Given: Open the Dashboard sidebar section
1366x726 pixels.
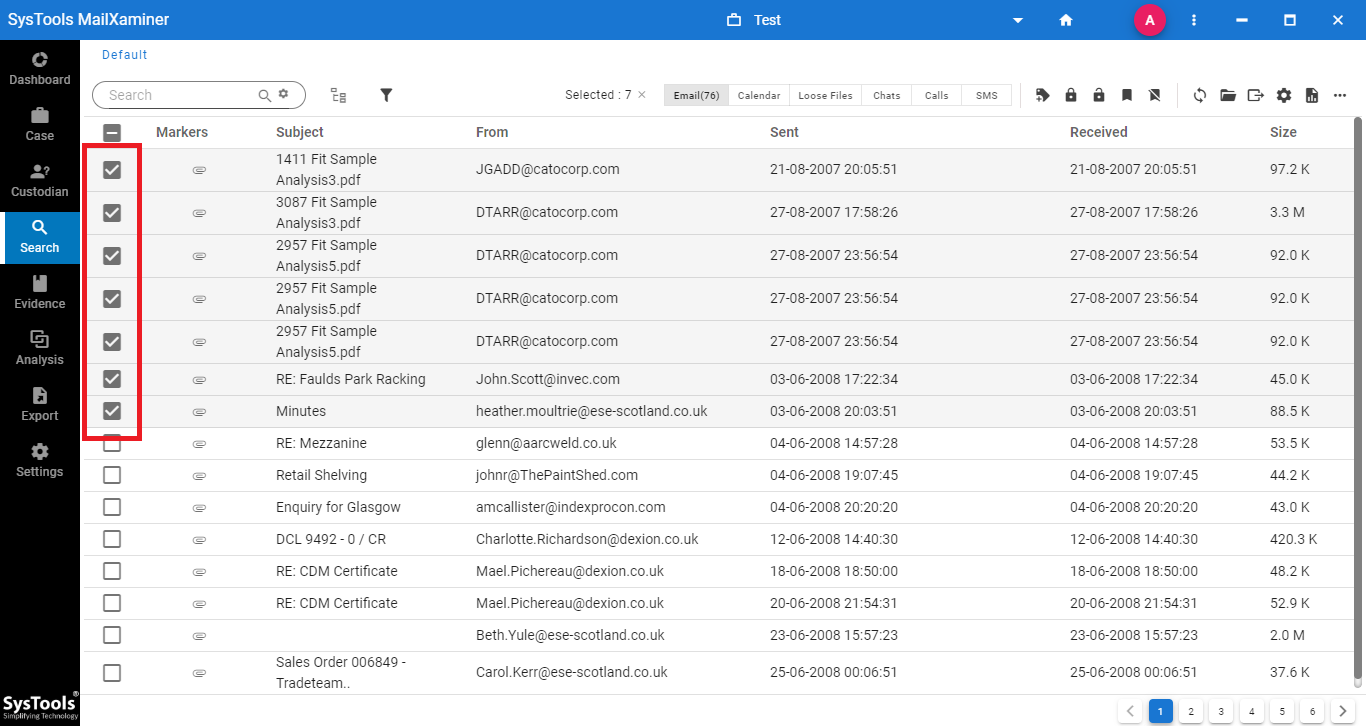Looking at the screenshot, I should 40,69.
